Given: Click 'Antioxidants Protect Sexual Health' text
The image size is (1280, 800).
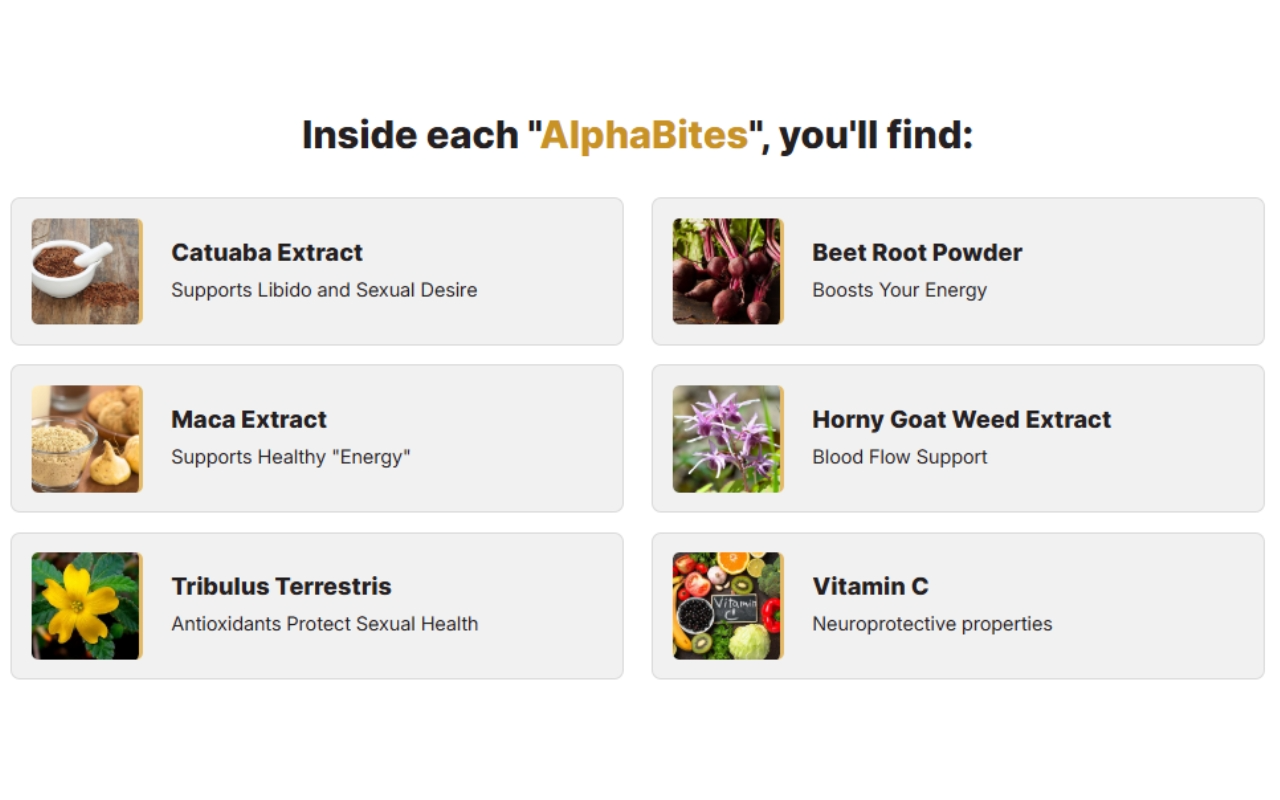Looking at the screenshot, I should point(325,624).
